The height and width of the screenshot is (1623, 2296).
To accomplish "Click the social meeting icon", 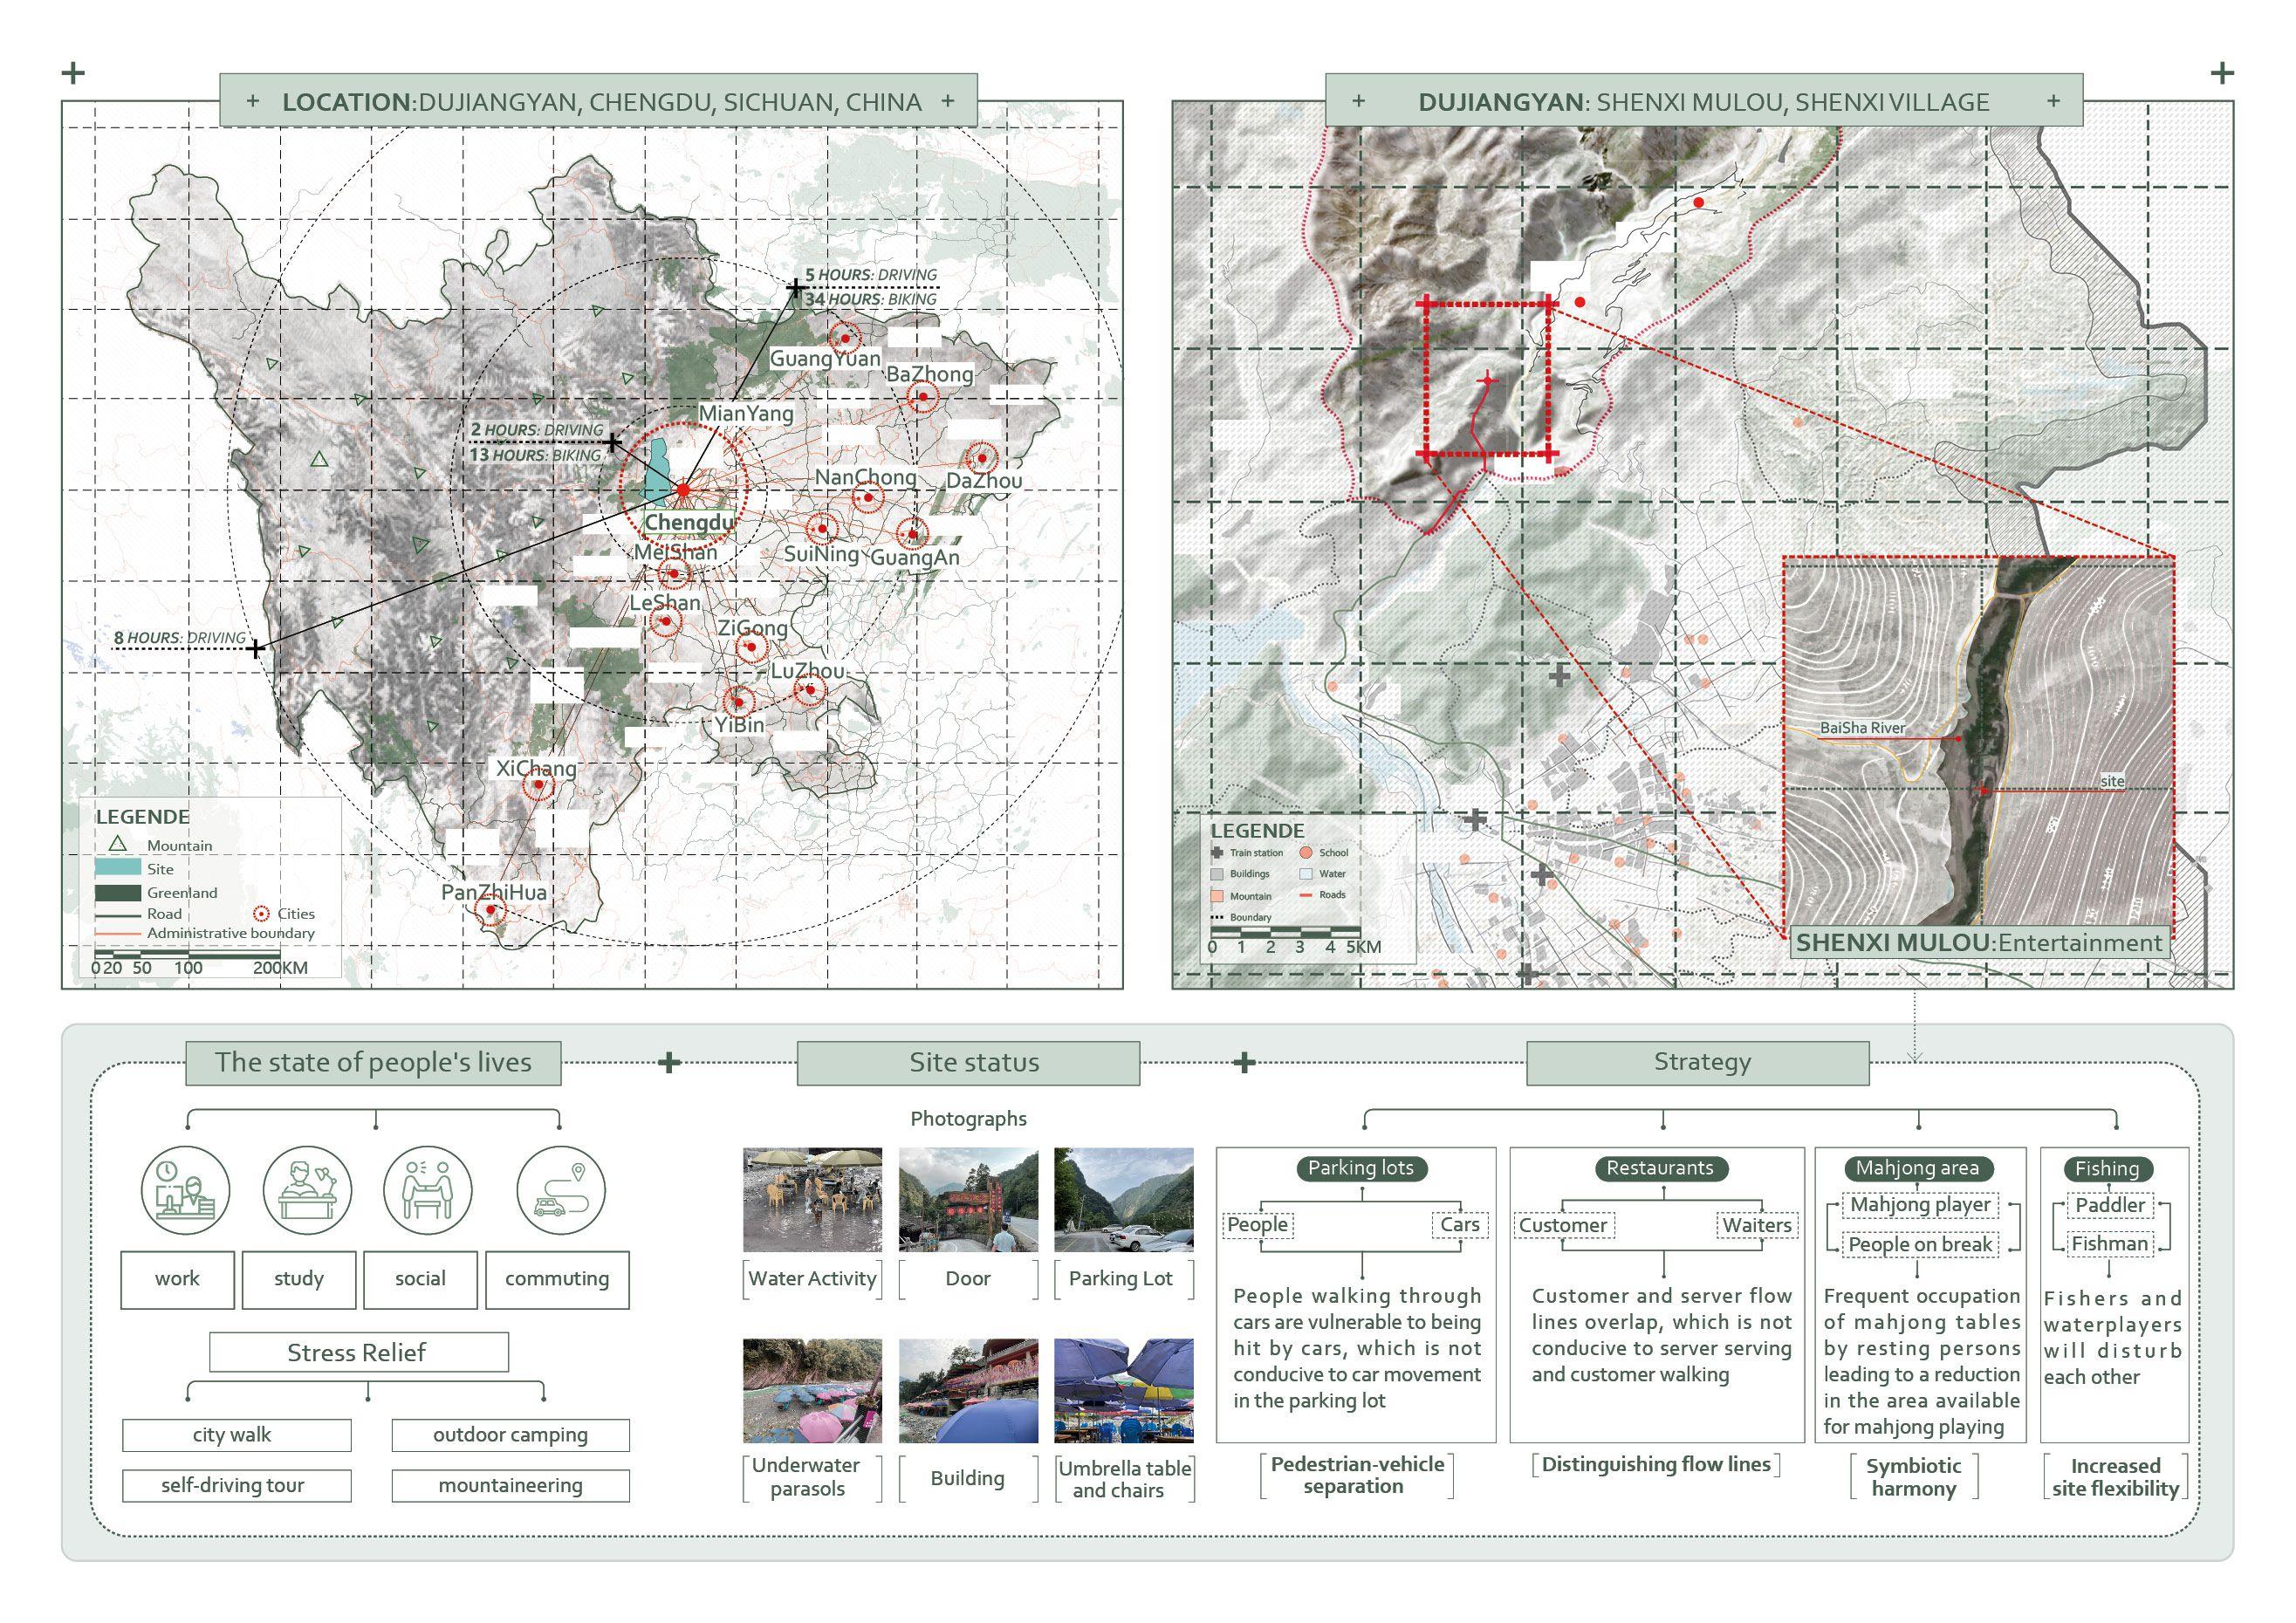I will (428, 1190).
